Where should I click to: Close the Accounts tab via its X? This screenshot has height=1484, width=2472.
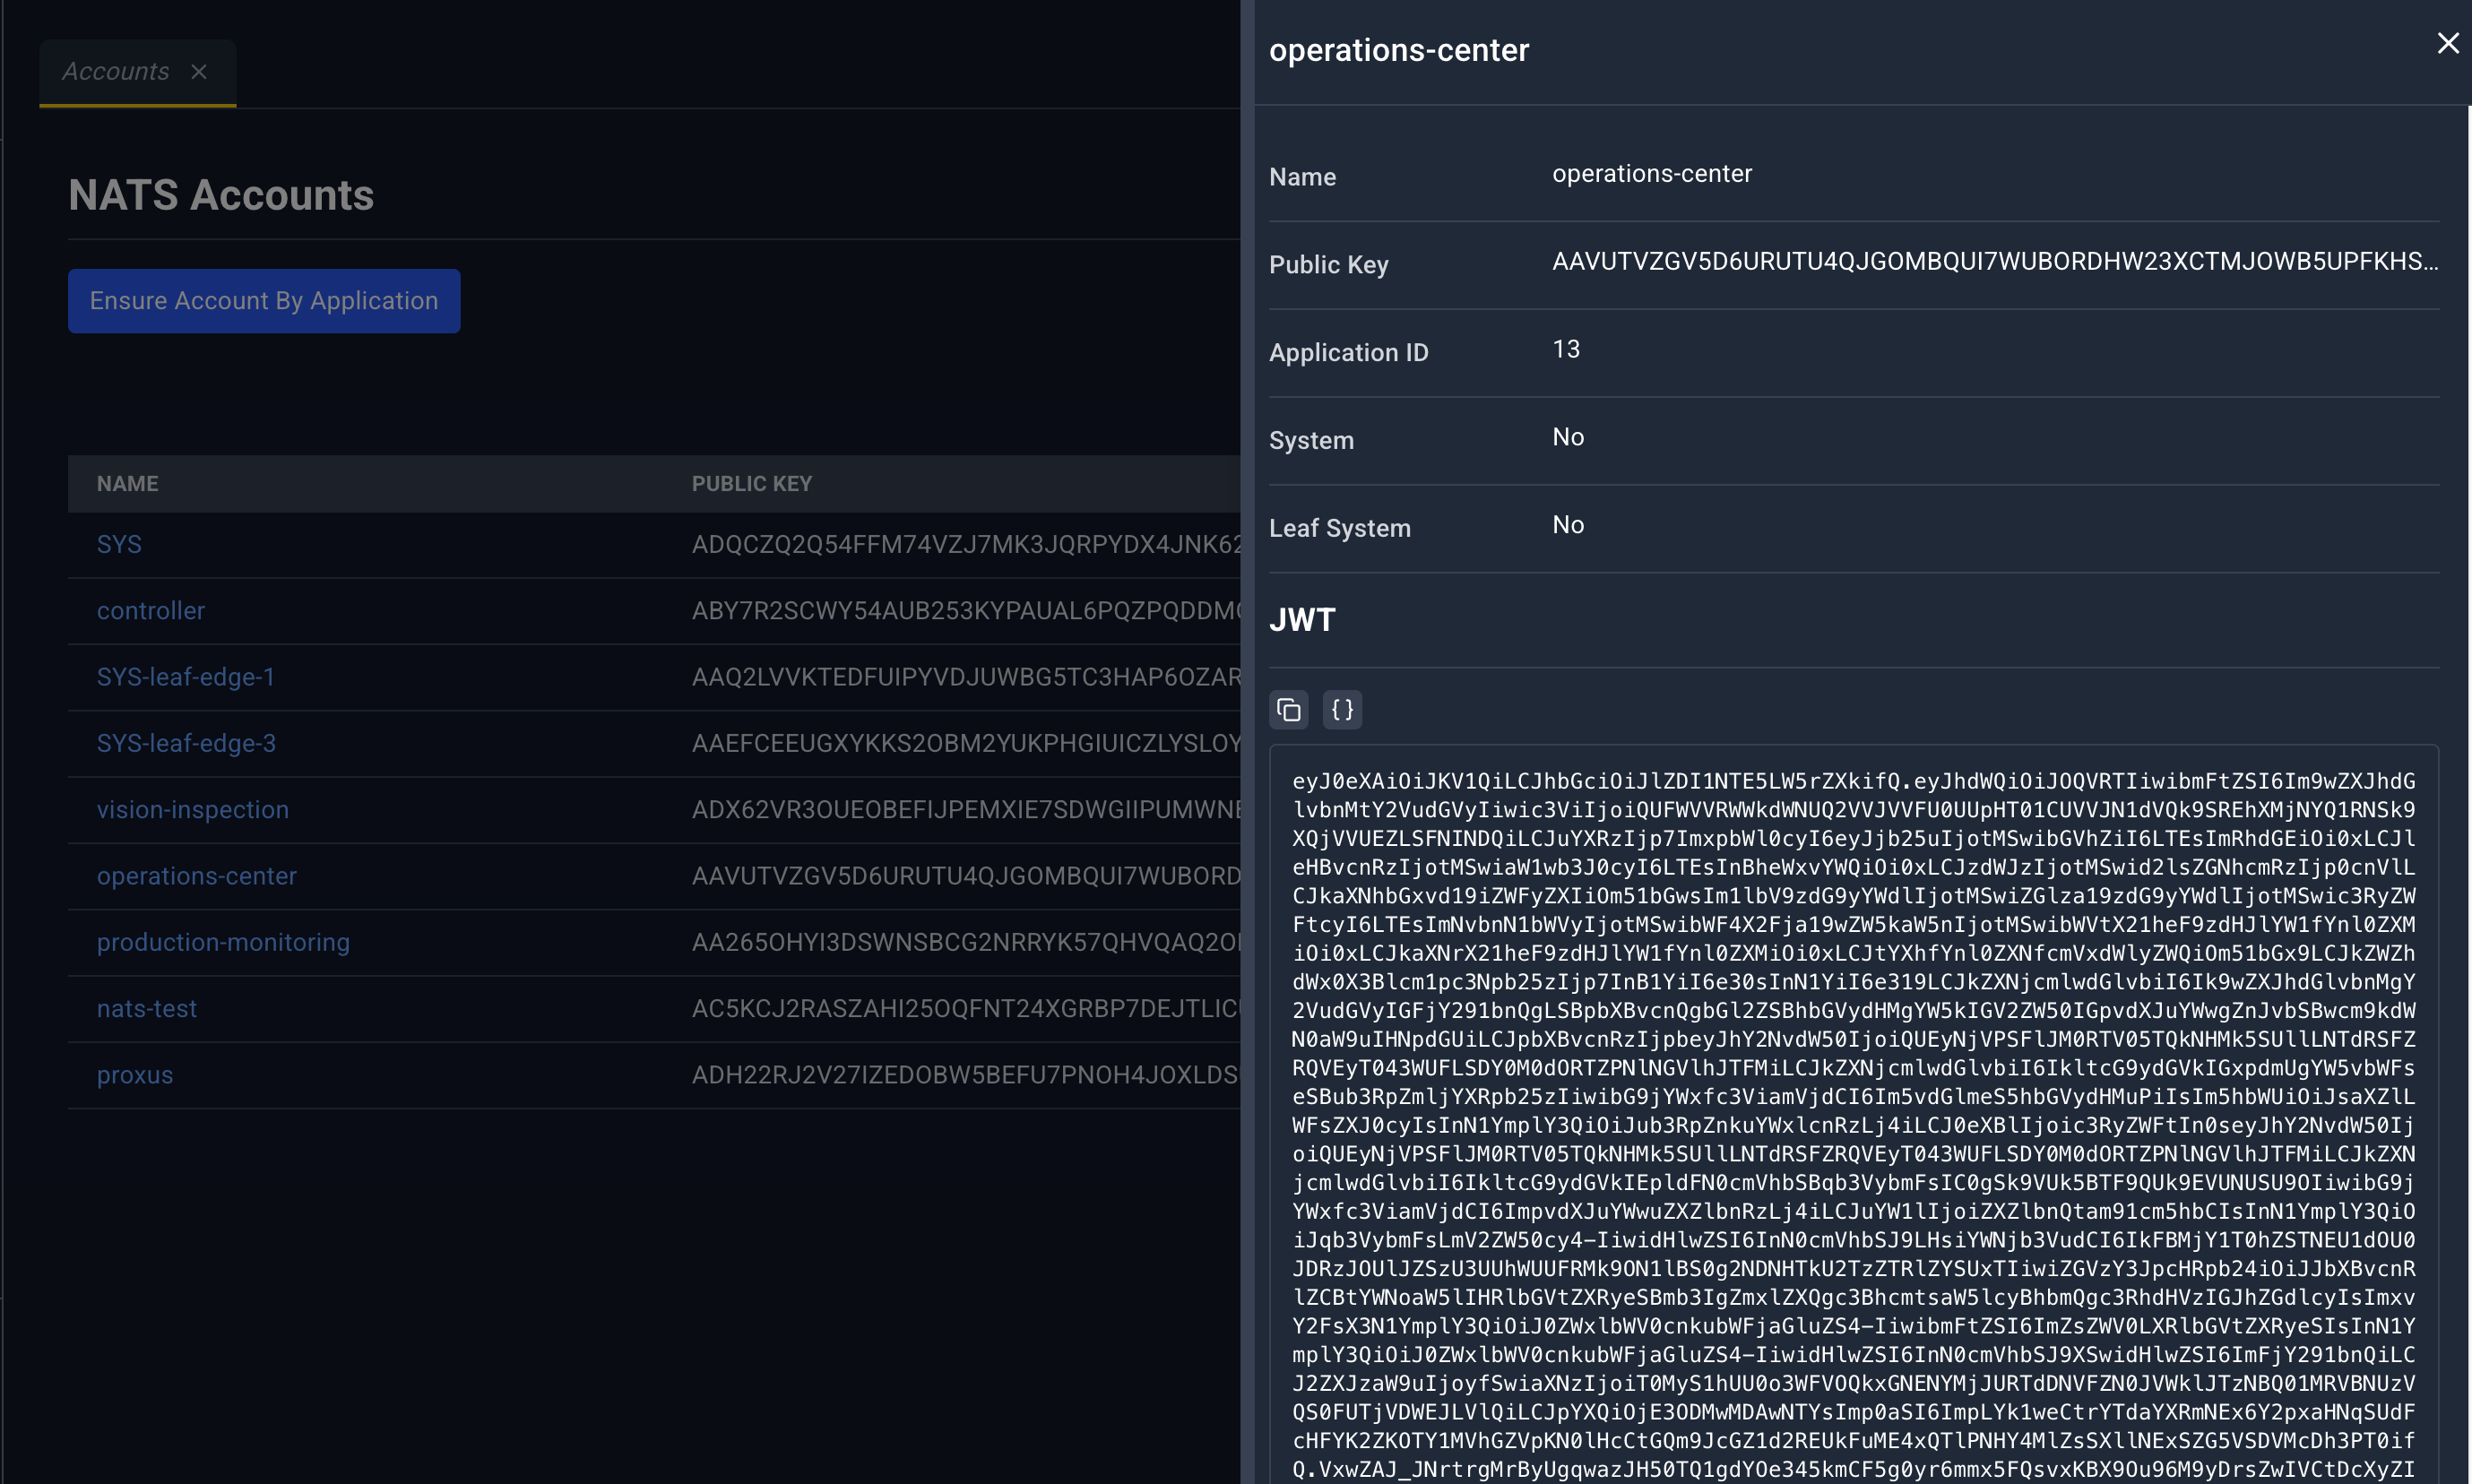click(x=199, y=71)
